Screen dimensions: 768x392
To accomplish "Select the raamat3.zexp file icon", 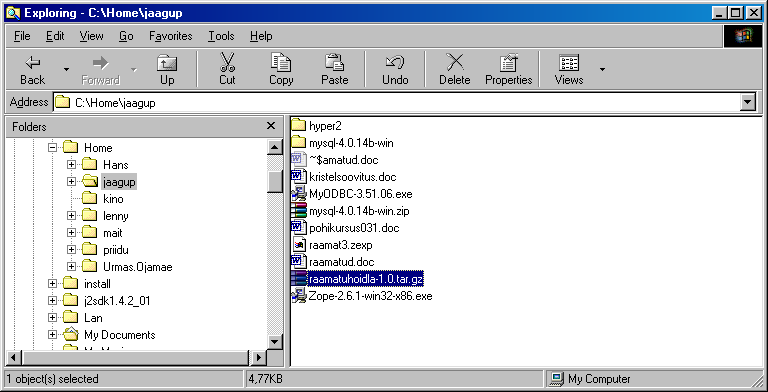I will click(298, 245).
